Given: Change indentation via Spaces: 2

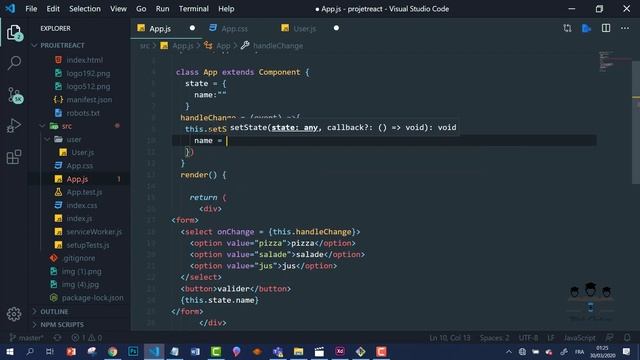Looking at the screenshot, I should (494, 338).
